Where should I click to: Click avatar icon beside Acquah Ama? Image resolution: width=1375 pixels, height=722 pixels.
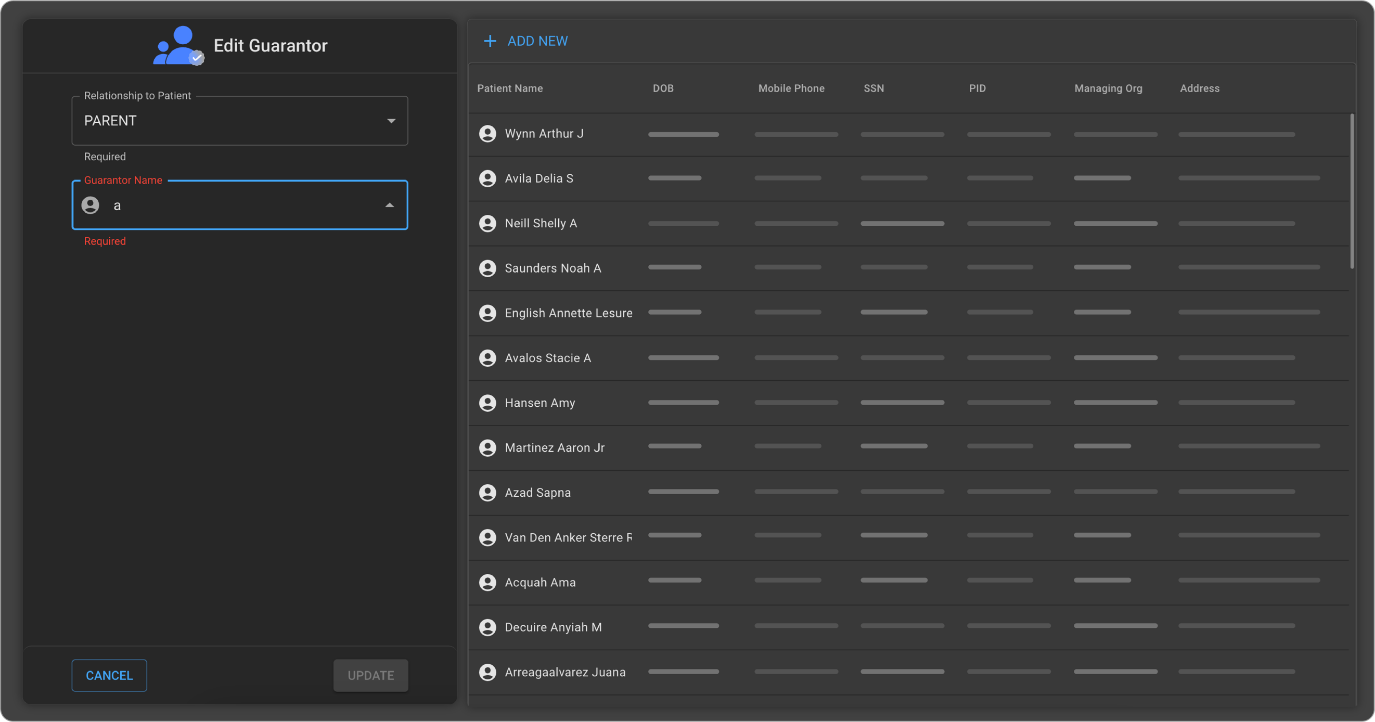(x=488, y=582)
